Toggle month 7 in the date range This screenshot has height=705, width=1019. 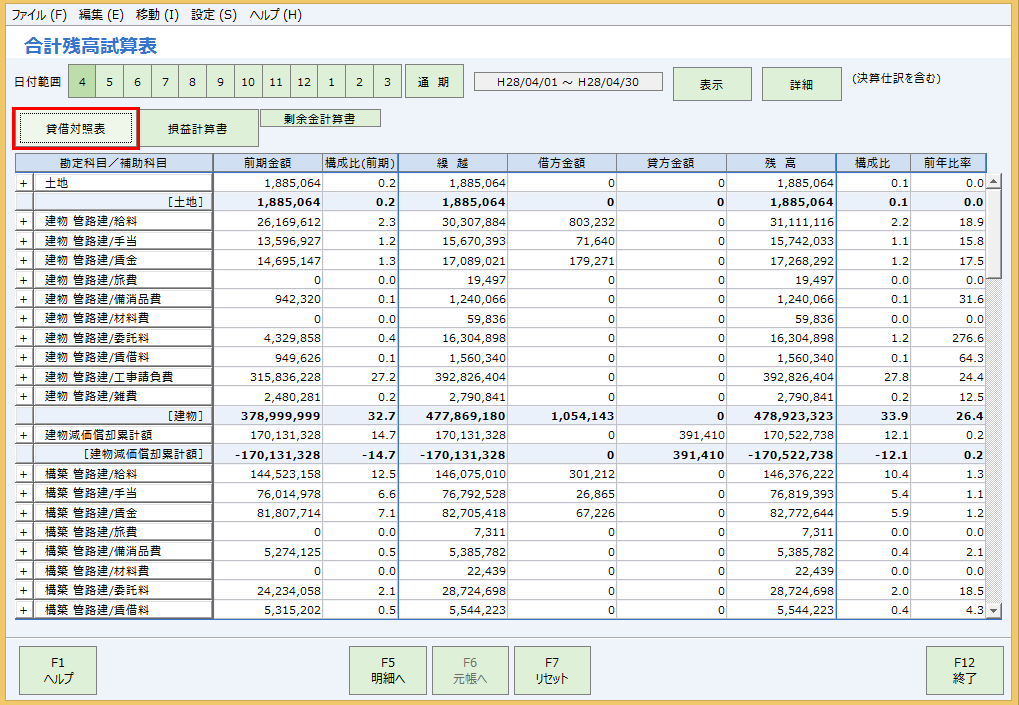tap(164, 84)
